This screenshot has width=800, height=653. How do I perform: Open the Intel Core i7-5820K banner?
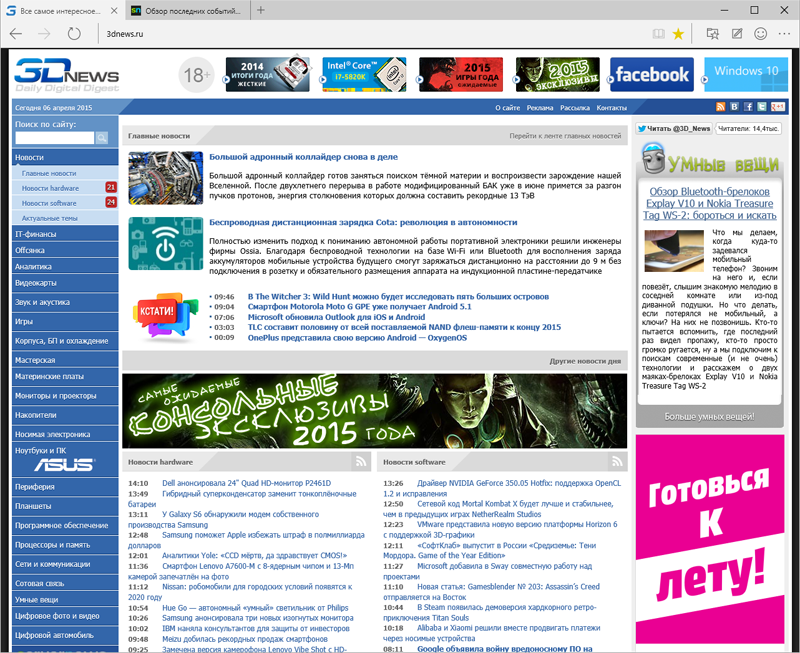(x=364, y=74)
